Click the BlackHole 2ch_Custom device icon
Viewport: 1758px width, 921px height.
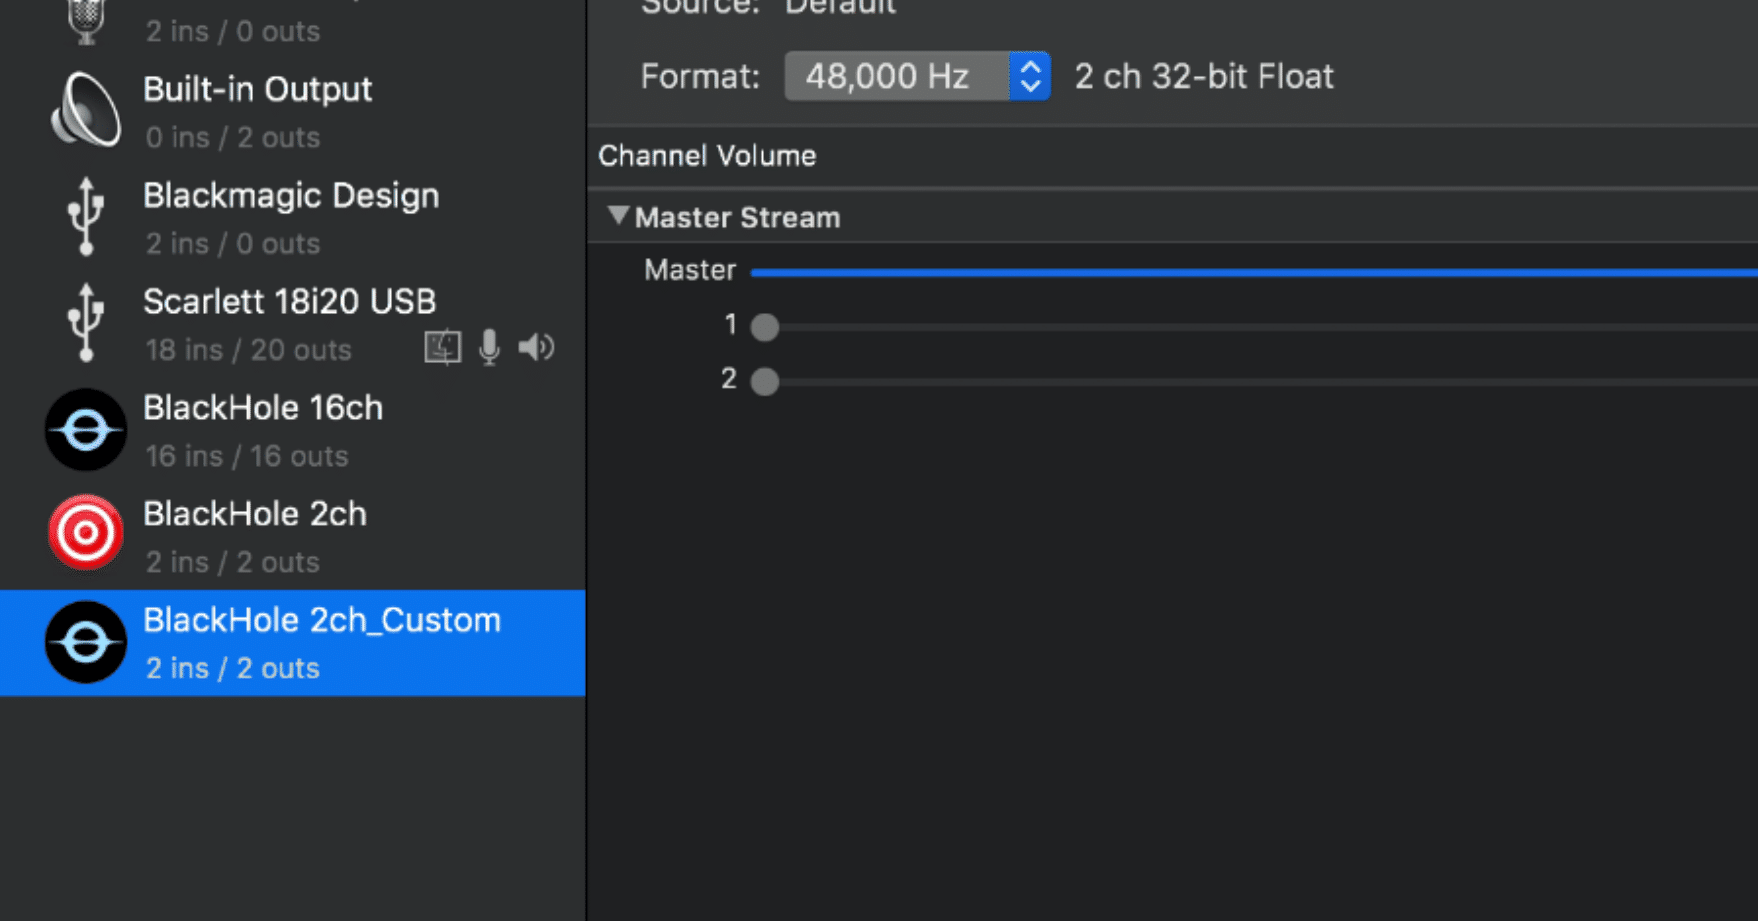click(86, 642)
